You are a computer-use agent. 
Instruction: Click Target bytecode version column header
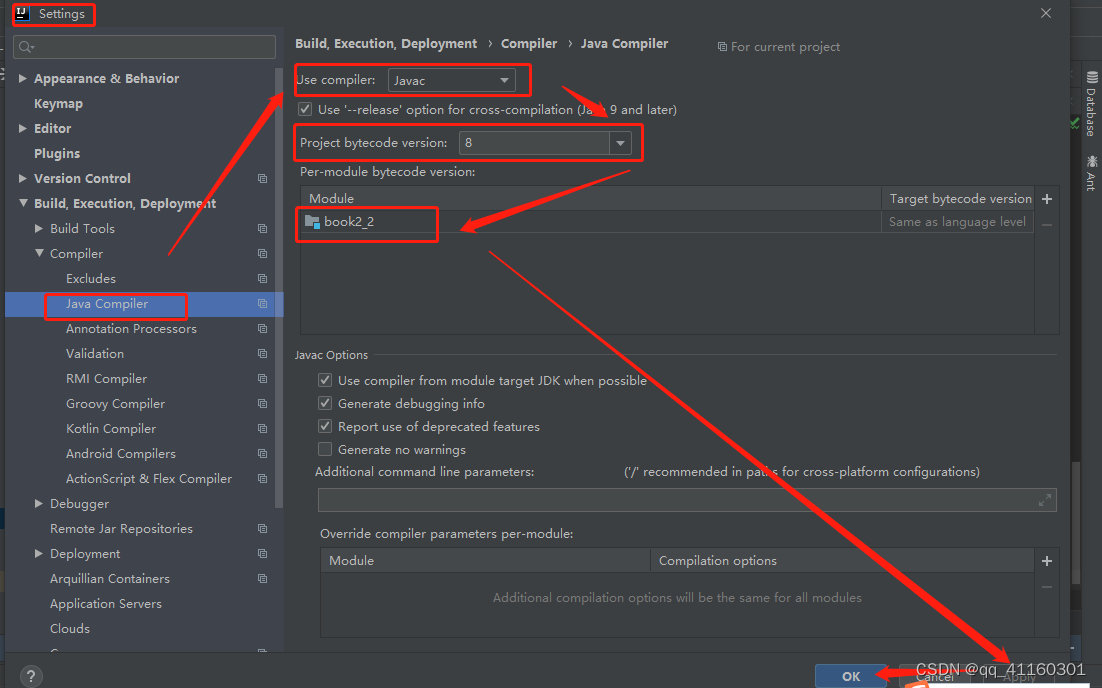(x=960, y=199)
